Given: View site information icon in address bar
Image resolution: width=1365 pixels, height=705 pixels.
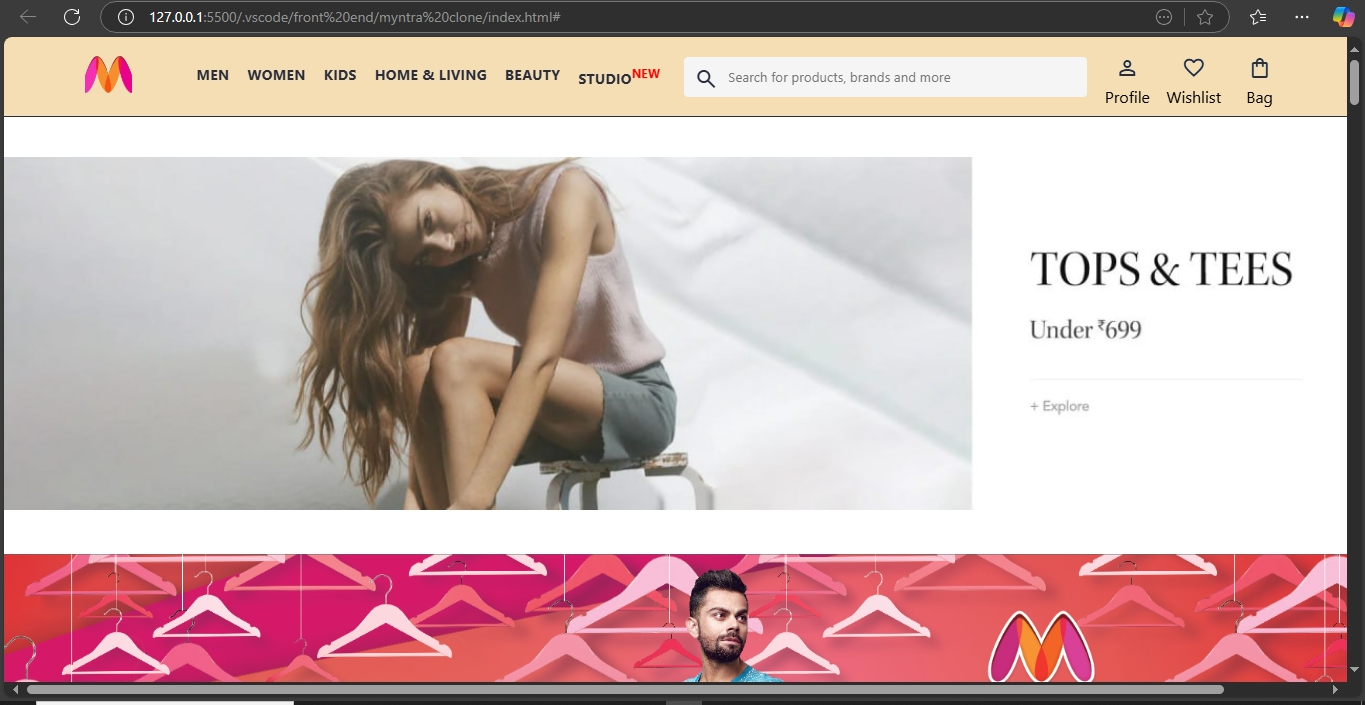Looking at the screenshot, I should tap(126, 17).
